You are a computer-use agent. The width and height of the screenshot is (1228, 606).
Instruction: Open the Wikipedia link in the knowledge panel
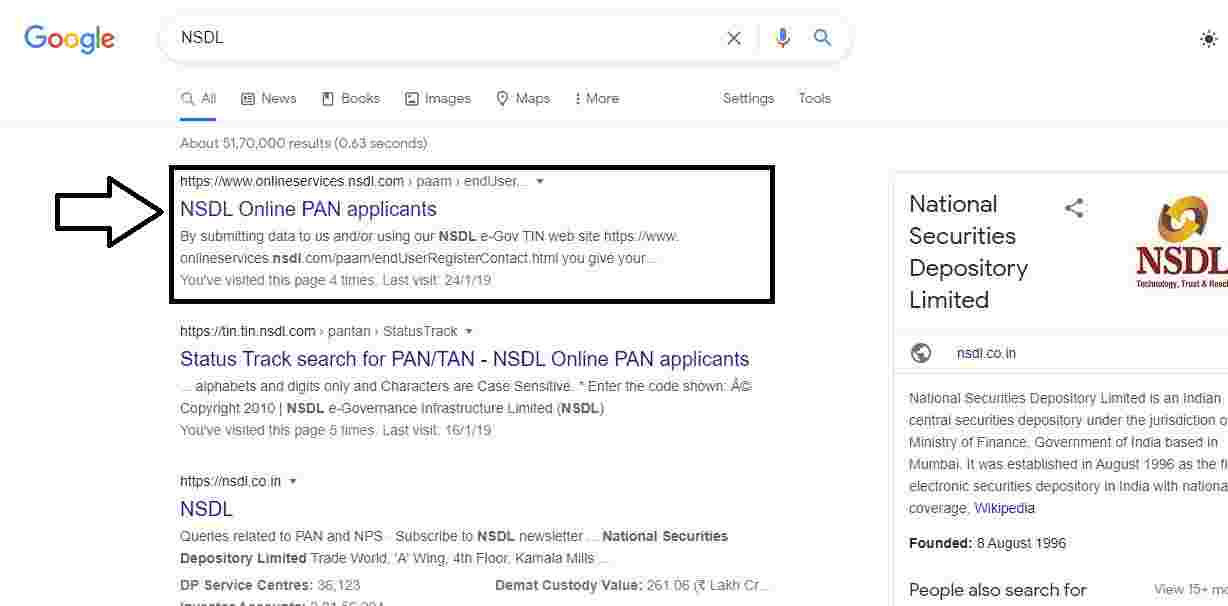(x=1004, y=508)
